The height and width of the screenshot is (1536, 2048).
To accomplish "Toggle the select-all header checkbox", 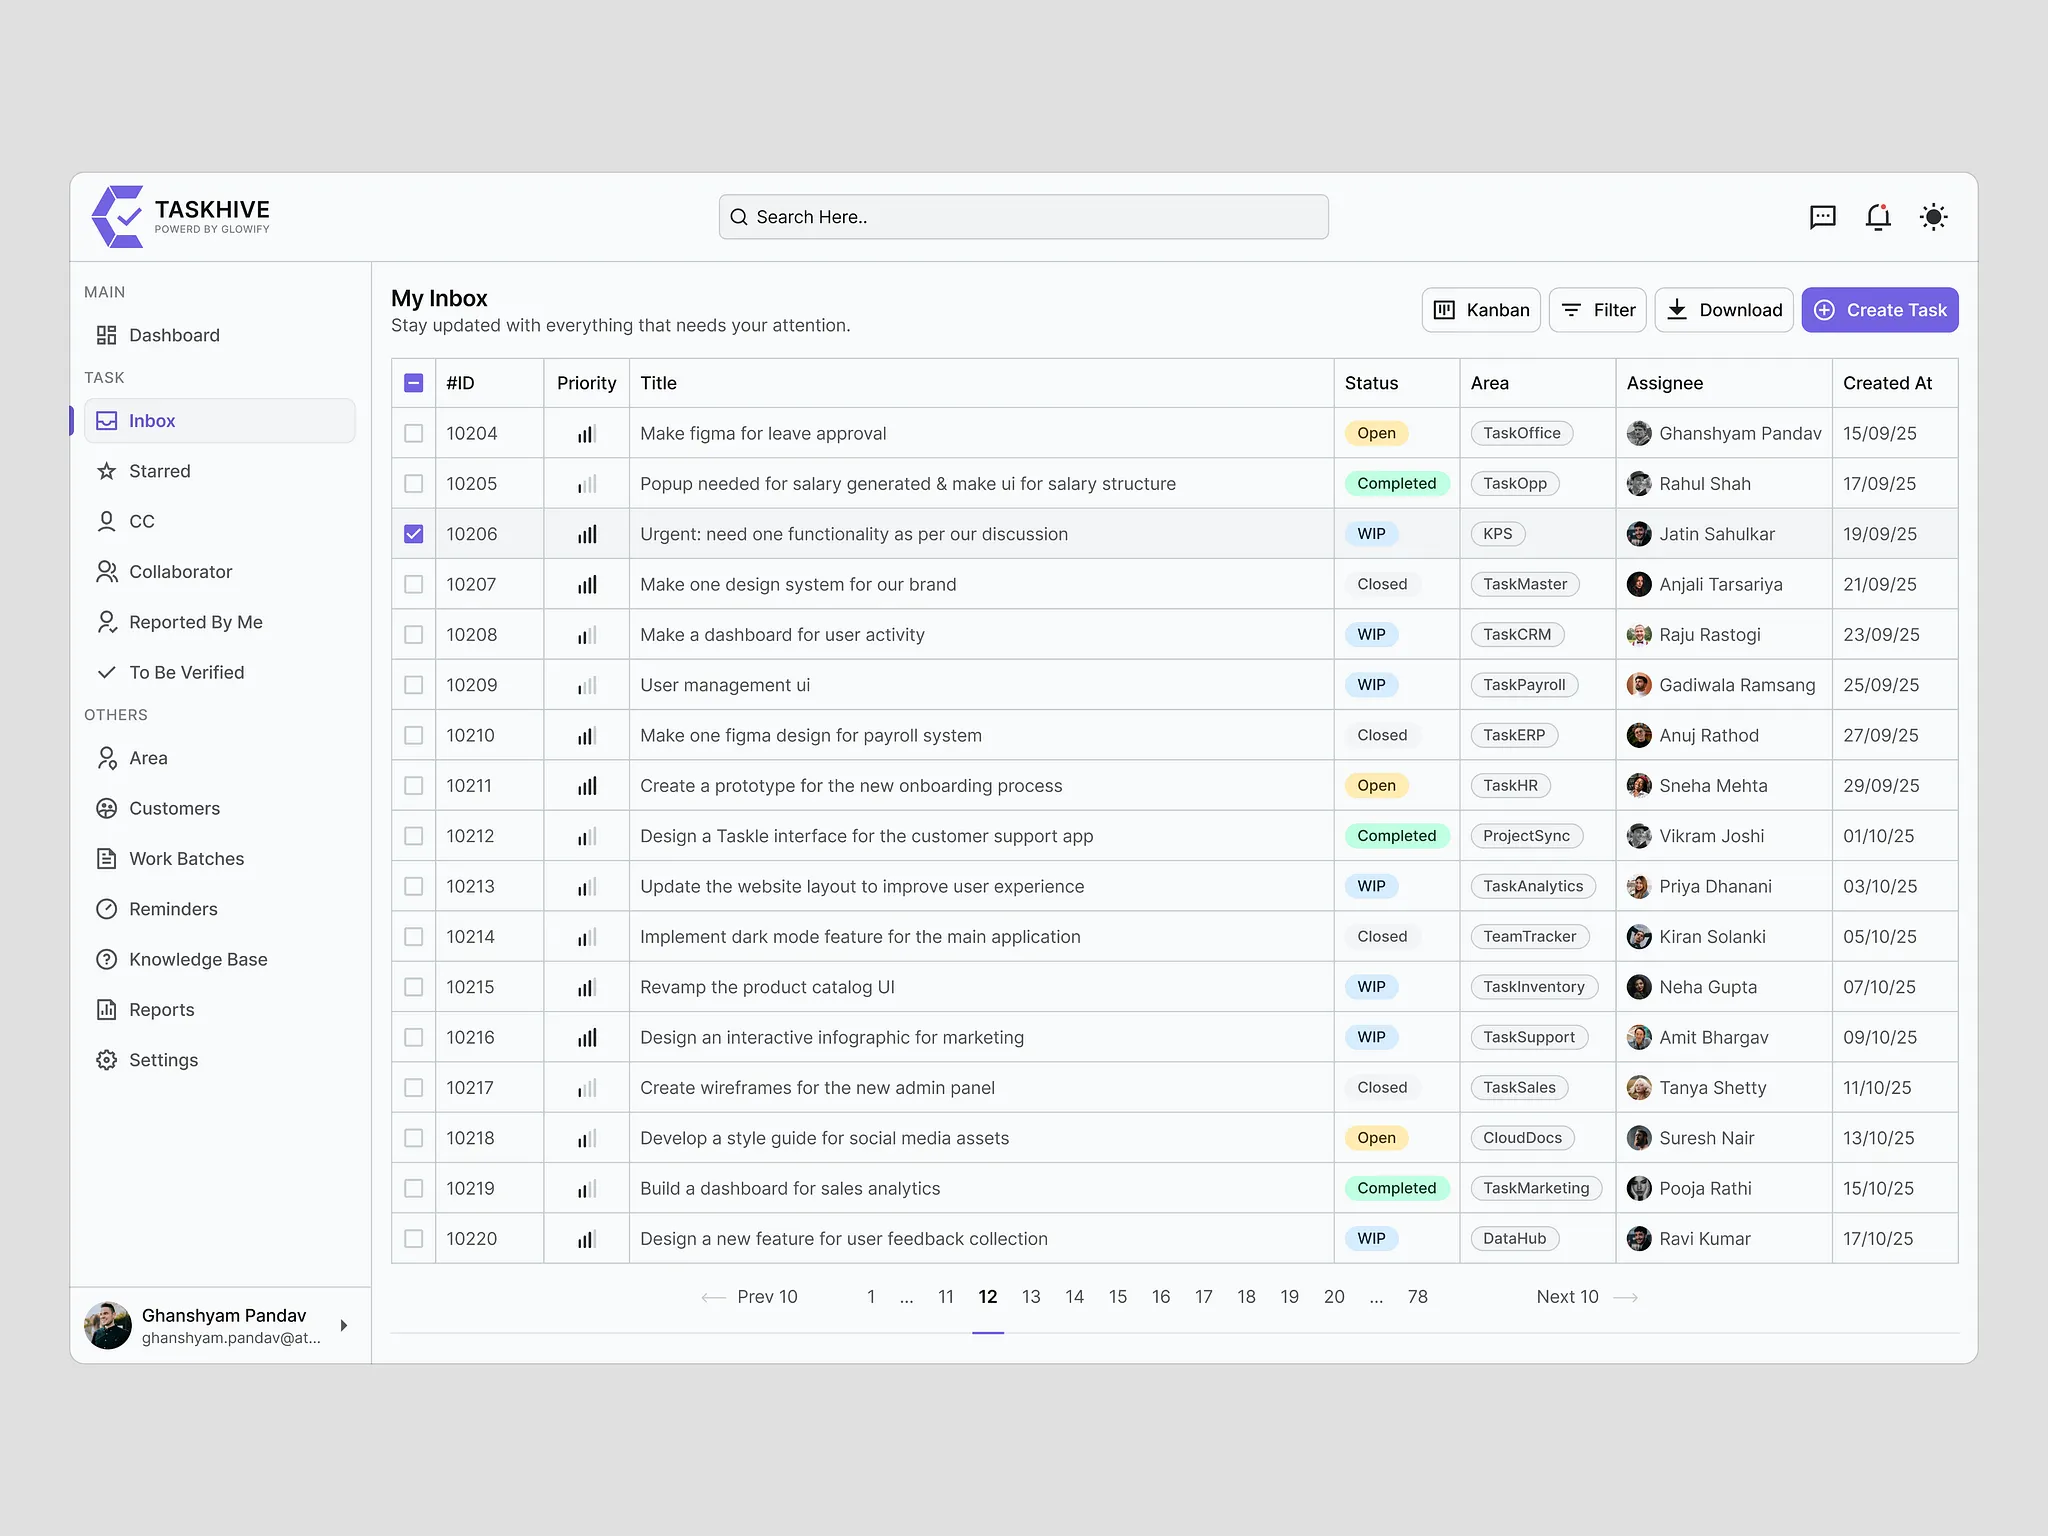I will pyautogui.click(x=413, y=383).
